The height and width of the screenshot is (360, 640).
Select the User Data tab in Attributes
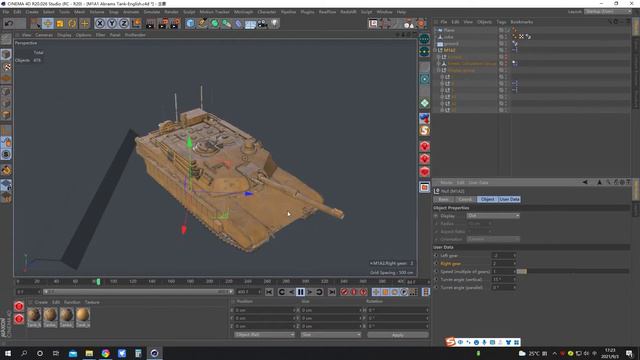pyautogui.click(x=509, y=199)
